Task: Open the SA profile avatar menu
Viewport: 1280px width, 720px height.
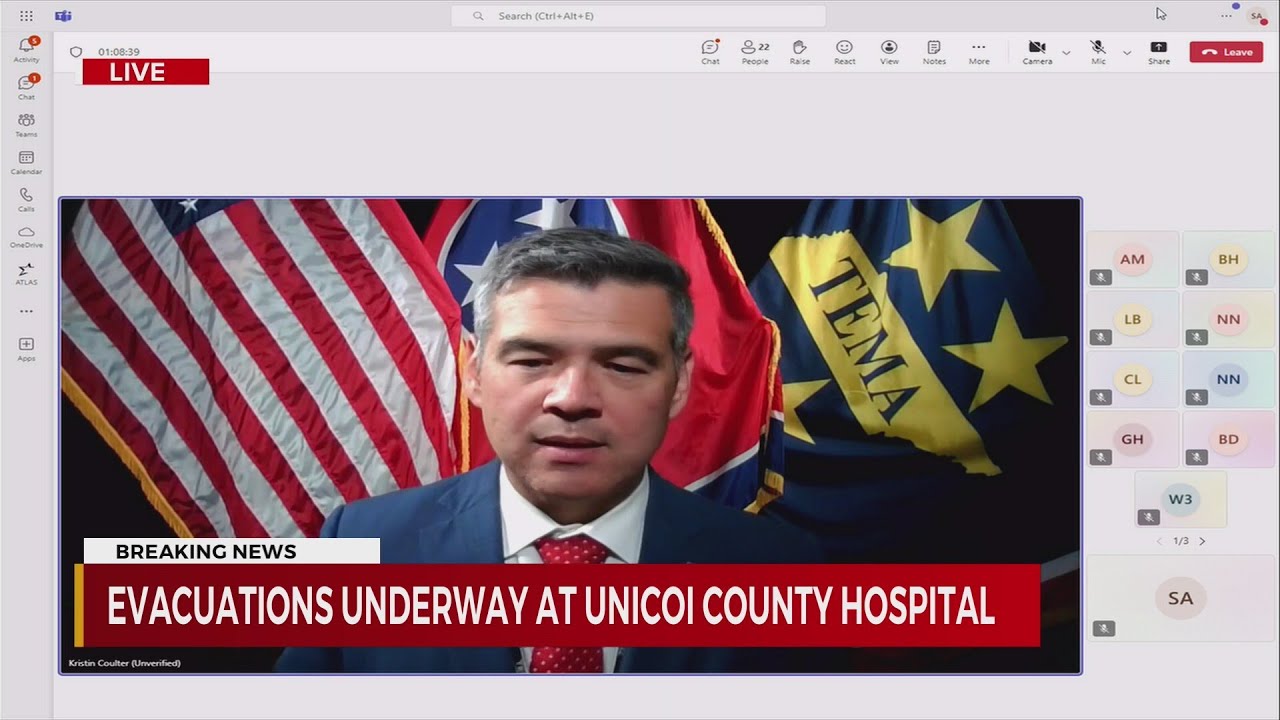Action: coord(1256,16)
